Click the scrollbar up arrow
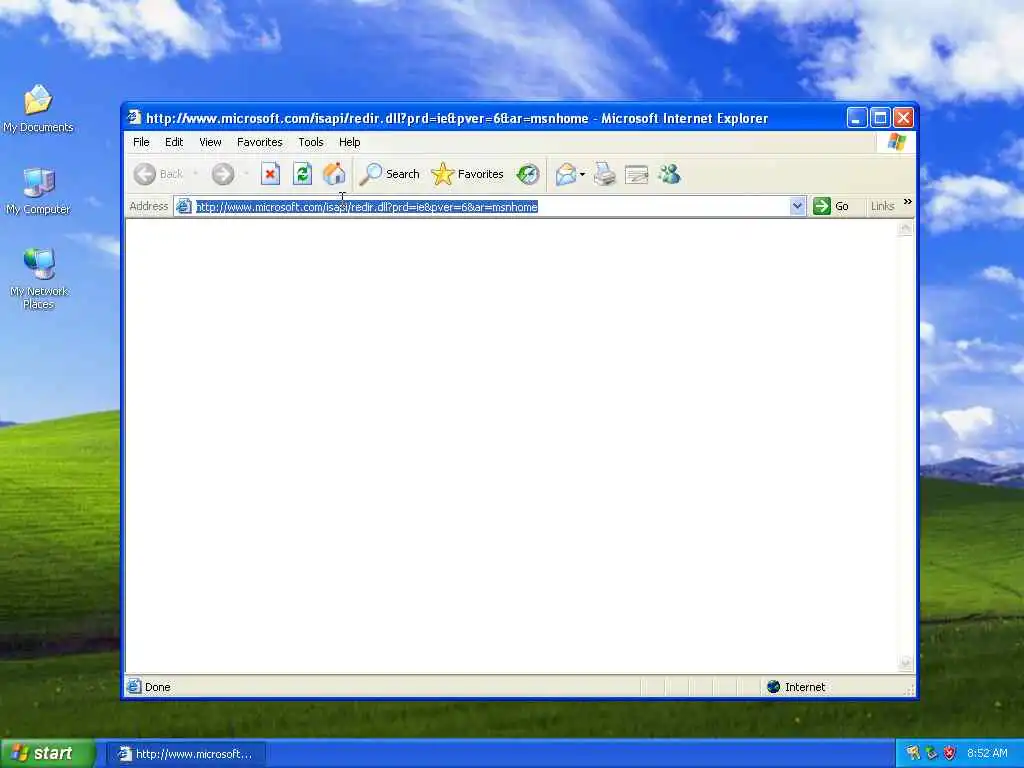This screenshot has width=1024, height=768. pyautogui.click(x=905, y=228)
